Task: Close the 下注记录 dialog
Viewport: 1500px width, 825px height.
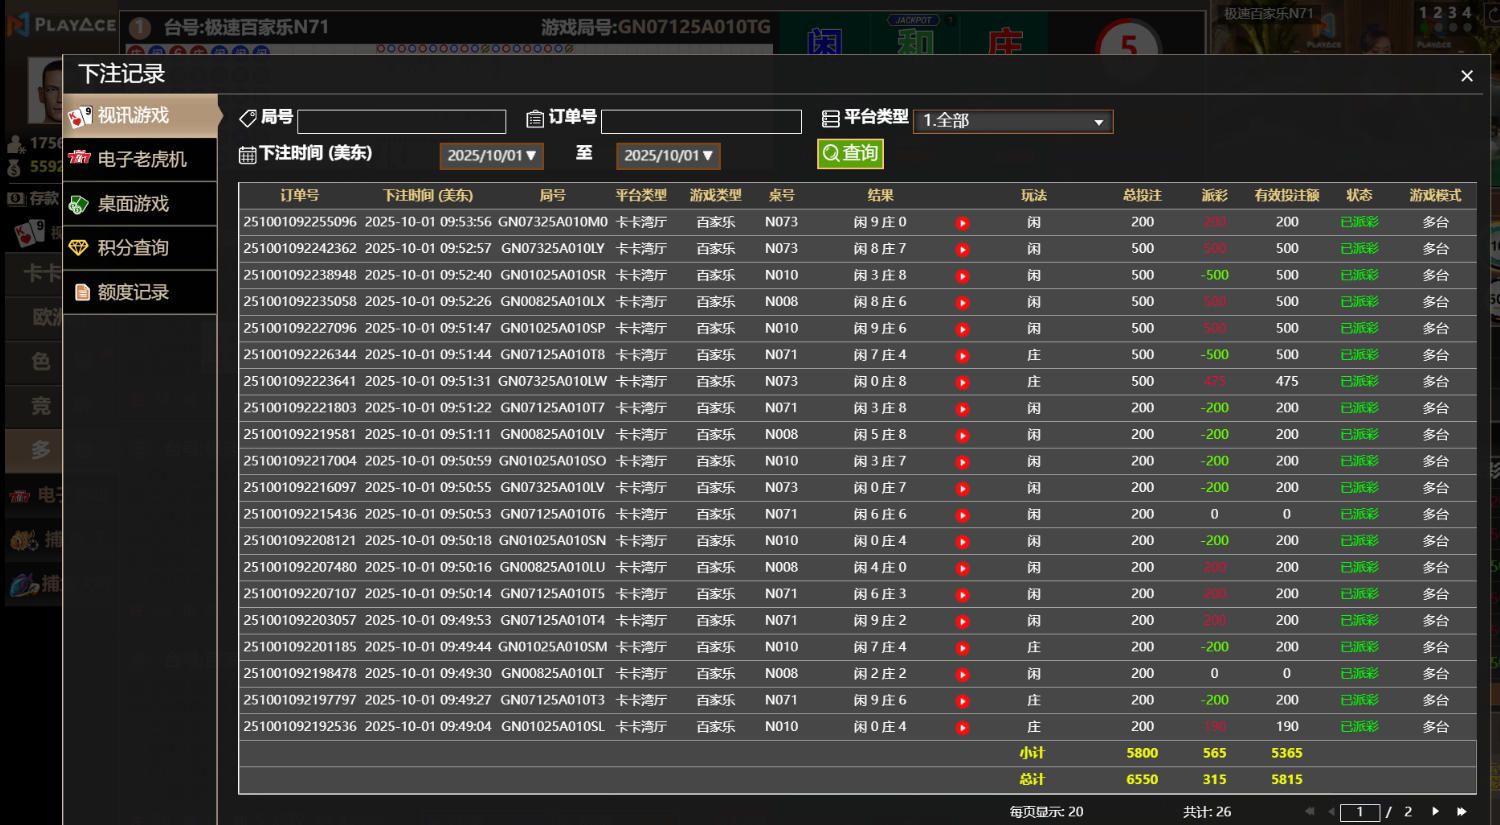Action: click(1466, 76)
